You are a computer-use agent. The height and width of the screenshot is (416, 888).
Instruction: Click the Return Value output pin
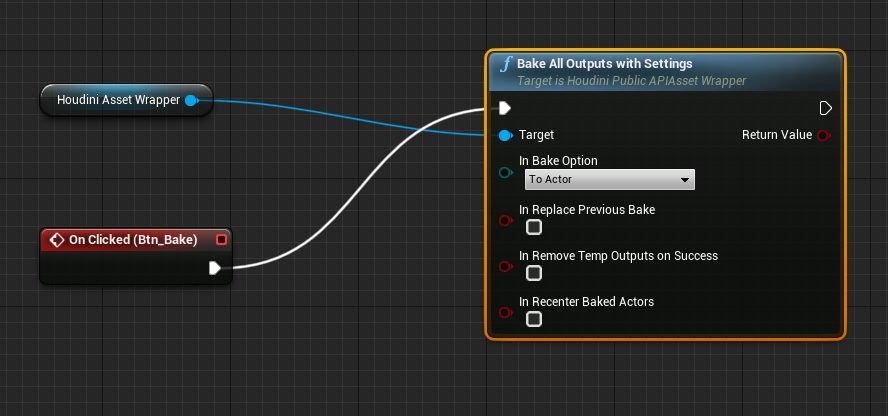824,135
